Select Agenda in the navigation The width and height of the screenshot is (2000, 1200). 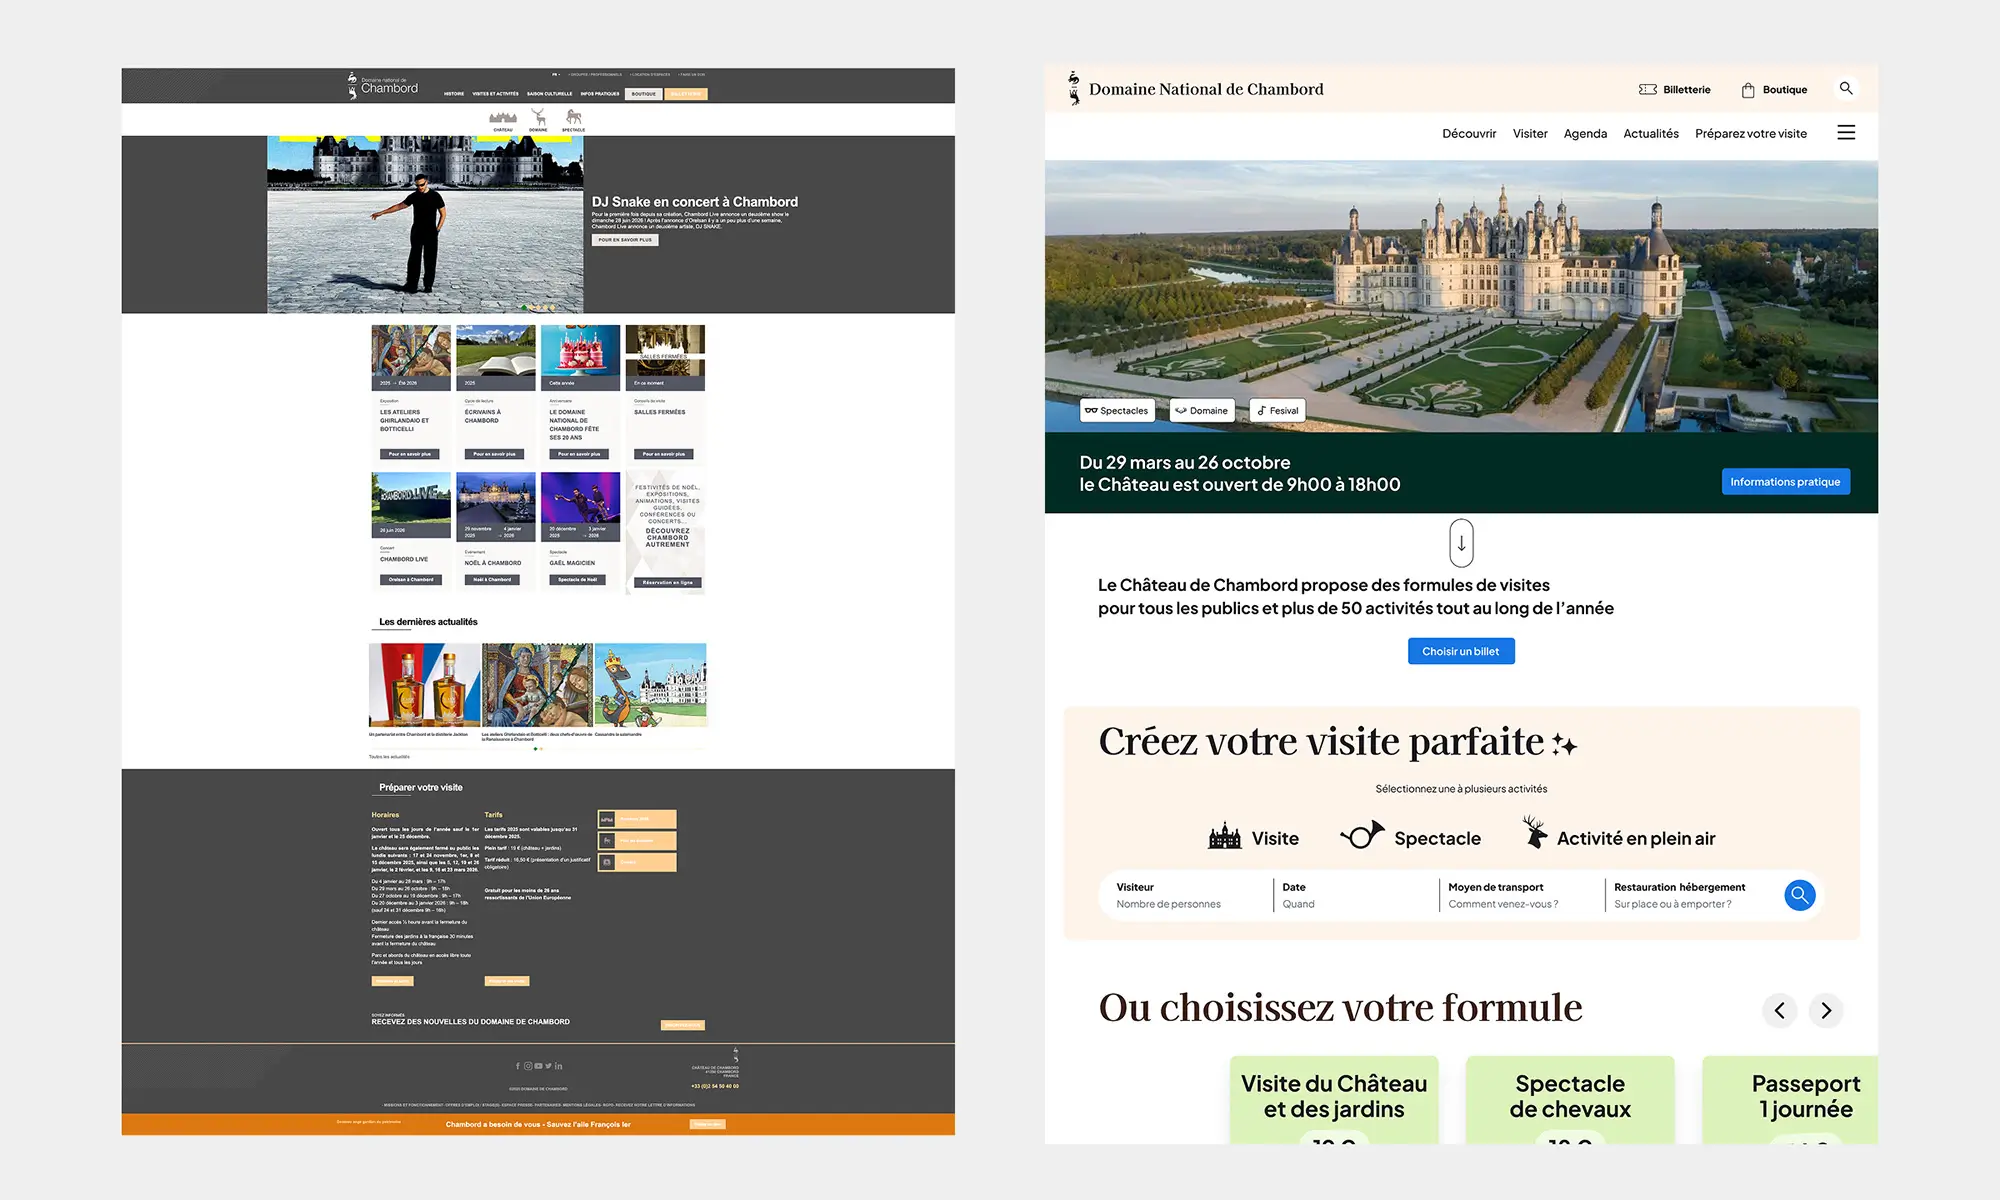[x=1585, y=133]
